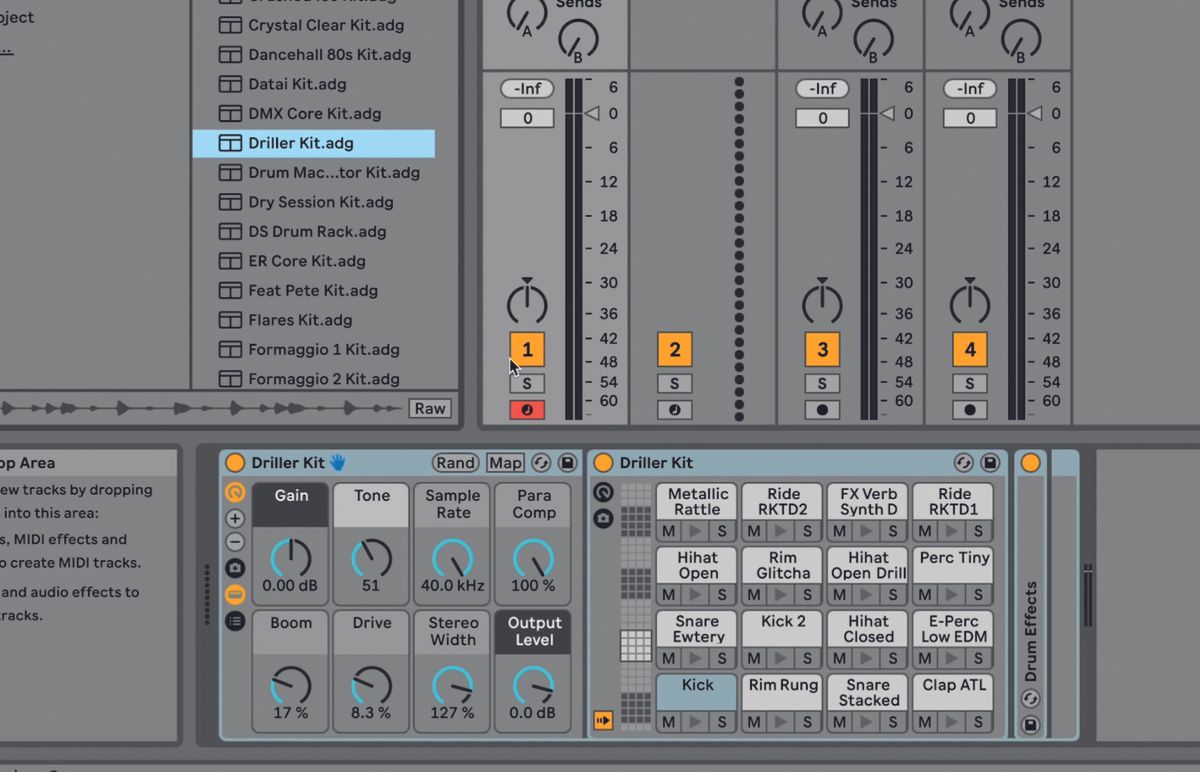The image size is (1200, 772).
Task: Open macro variations camera icon
Action: click(x=235, y=568)
